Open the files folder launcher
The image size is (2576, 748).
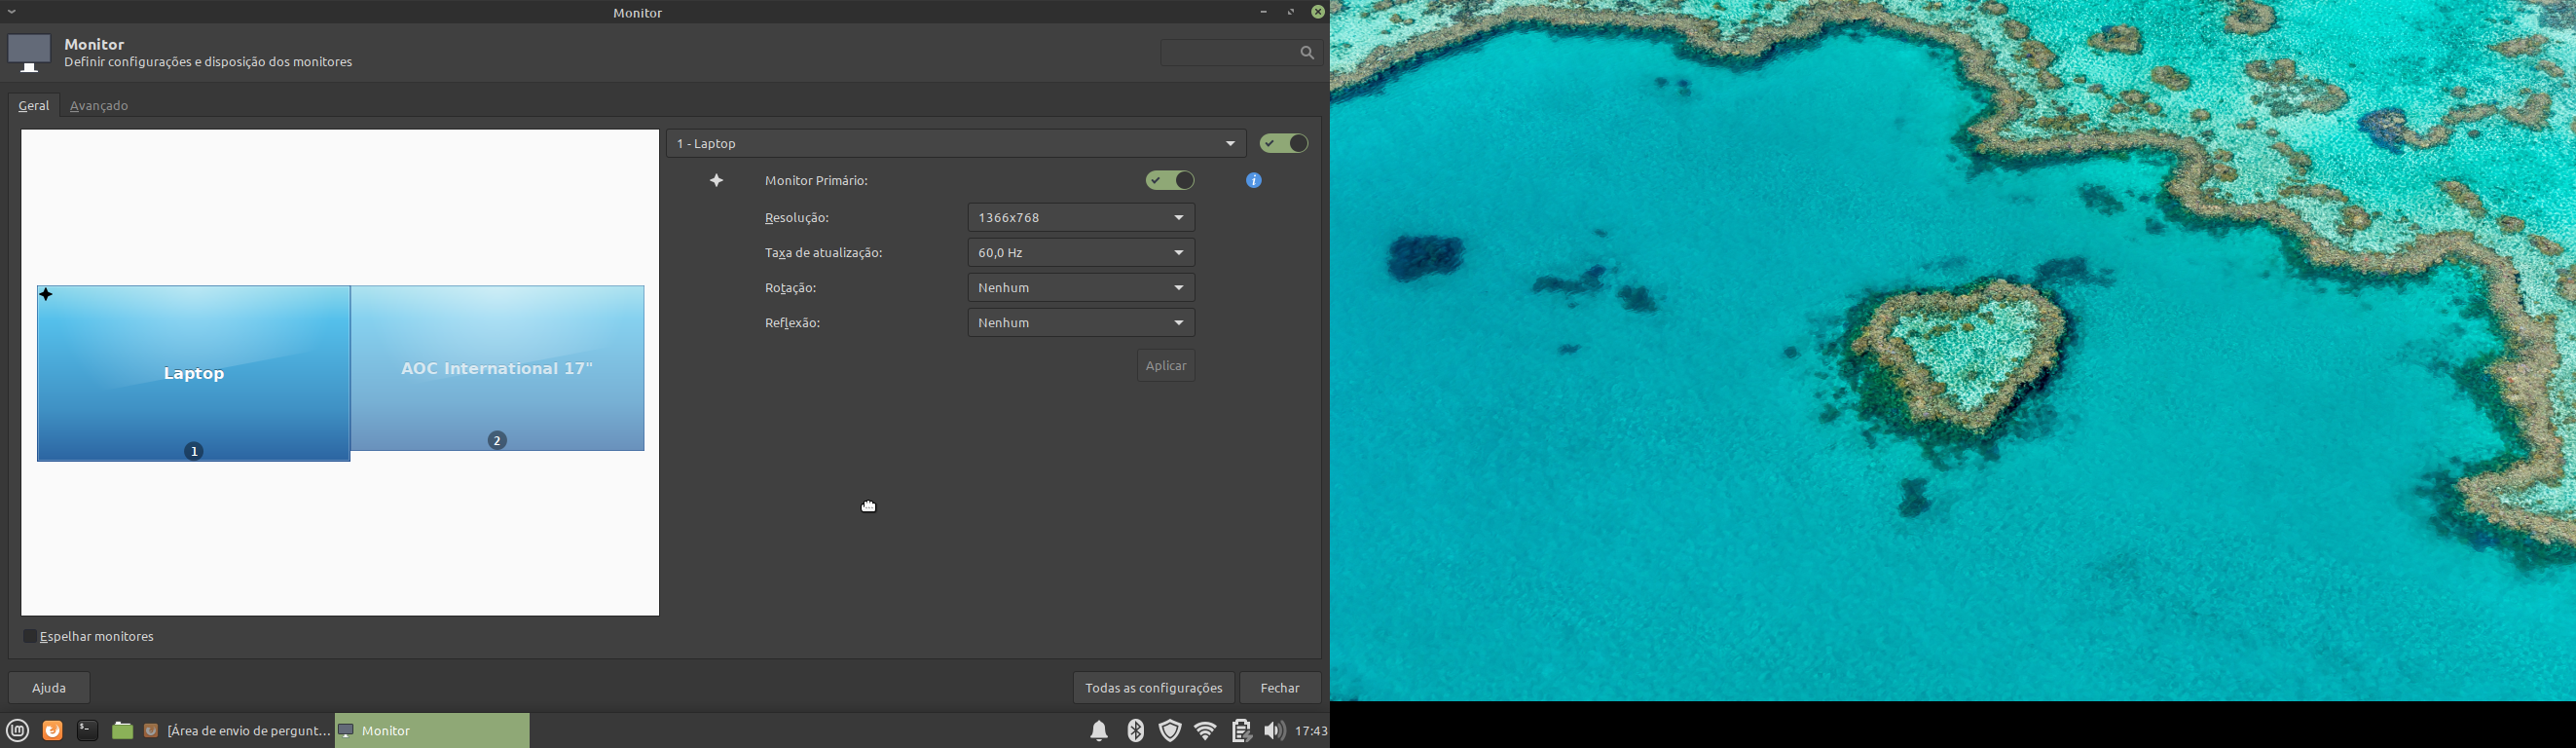pyautogui.click(x=122, y=731)
